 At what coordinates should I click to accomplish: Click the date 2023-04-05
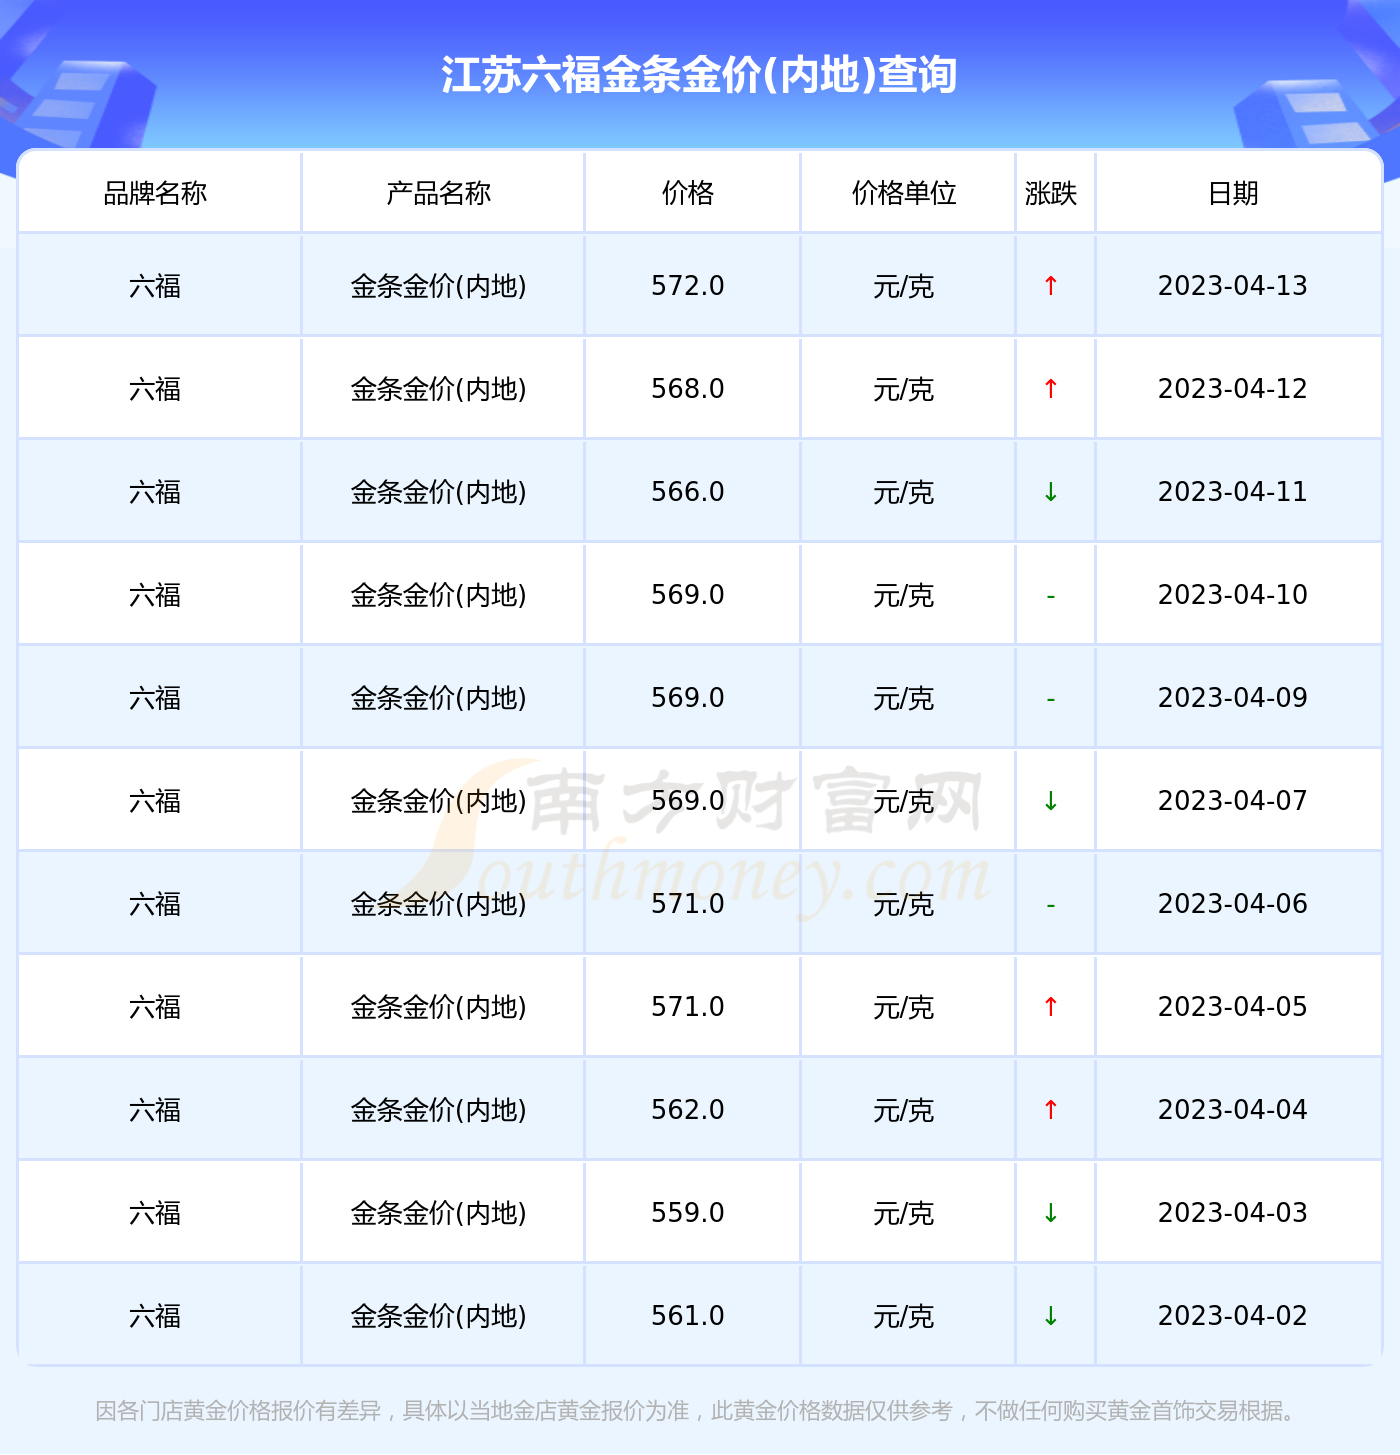1233,1007
